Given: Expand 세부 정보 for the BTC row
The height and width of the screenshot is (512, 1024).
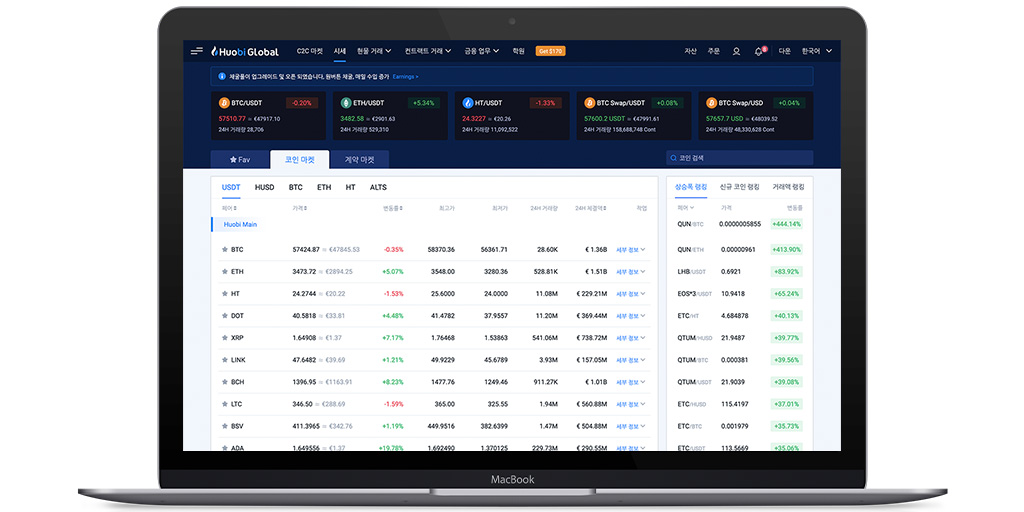Looking at the screenshot, I should click(x=631, y=250).
